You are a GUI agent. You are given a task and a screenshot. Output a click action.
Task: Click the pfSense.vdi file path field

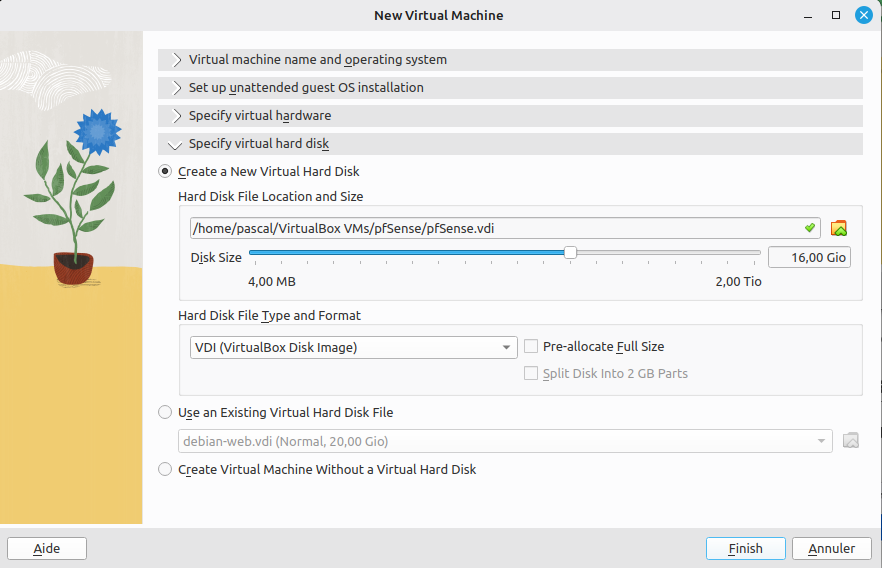tap(505, 228)
